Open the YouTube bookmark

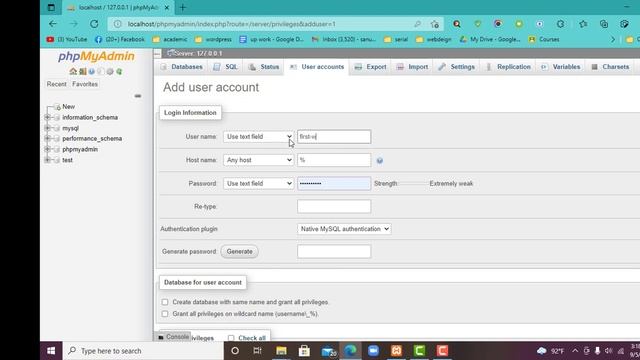pos(67,40)
